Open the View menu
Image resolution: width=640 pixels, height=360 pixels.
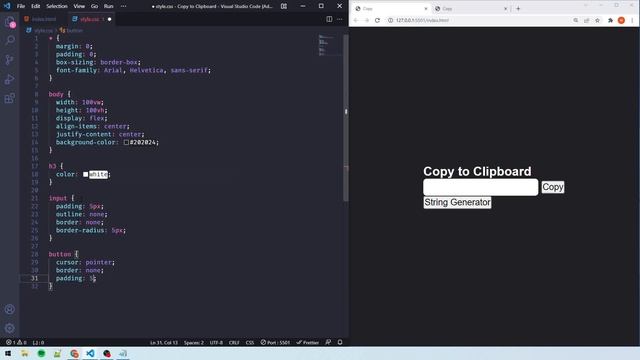pos(79,6)
